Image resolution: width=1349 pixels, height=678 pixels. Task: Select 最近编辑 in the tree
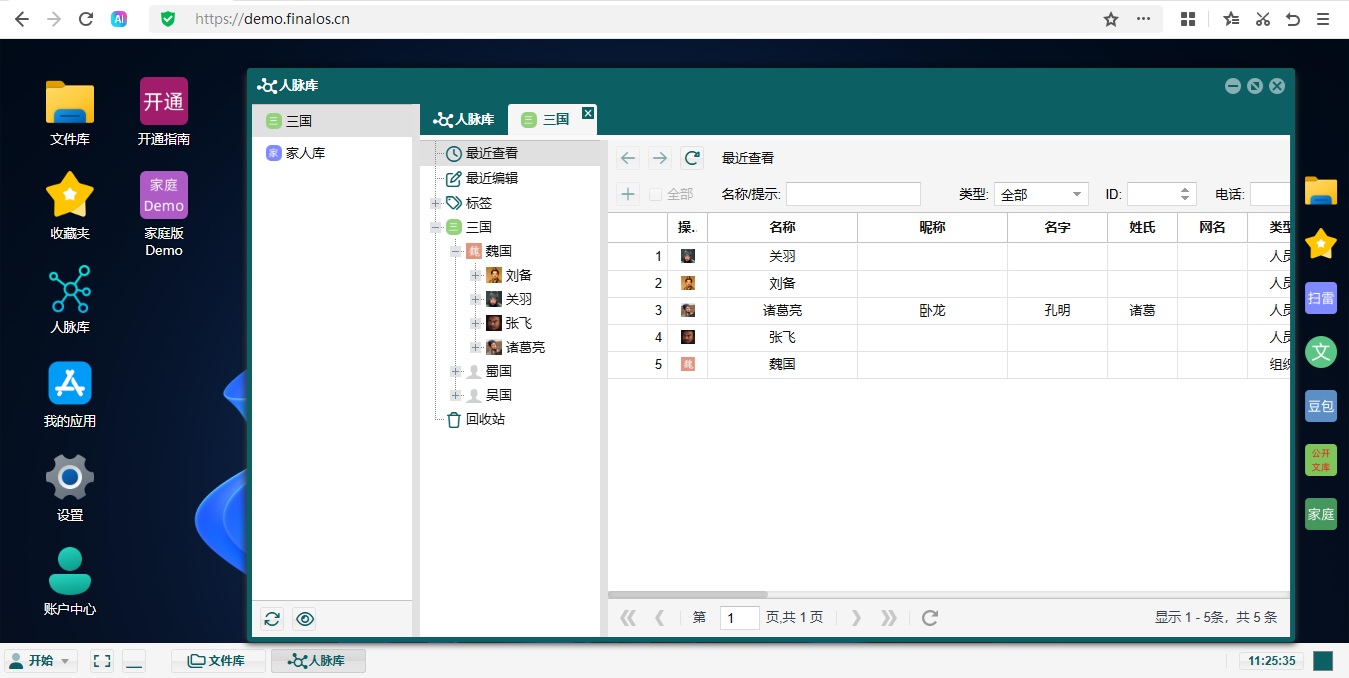492,178
